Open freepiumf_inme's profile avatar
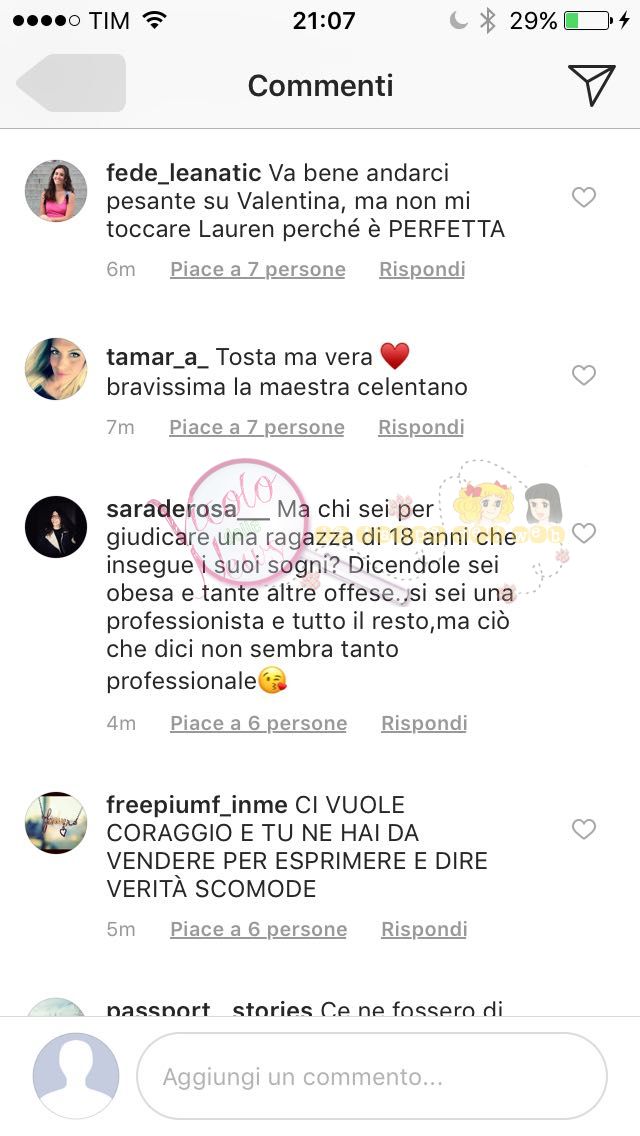Image resolution: width=640 pixels, height=1136 pixels. (56, 822)
